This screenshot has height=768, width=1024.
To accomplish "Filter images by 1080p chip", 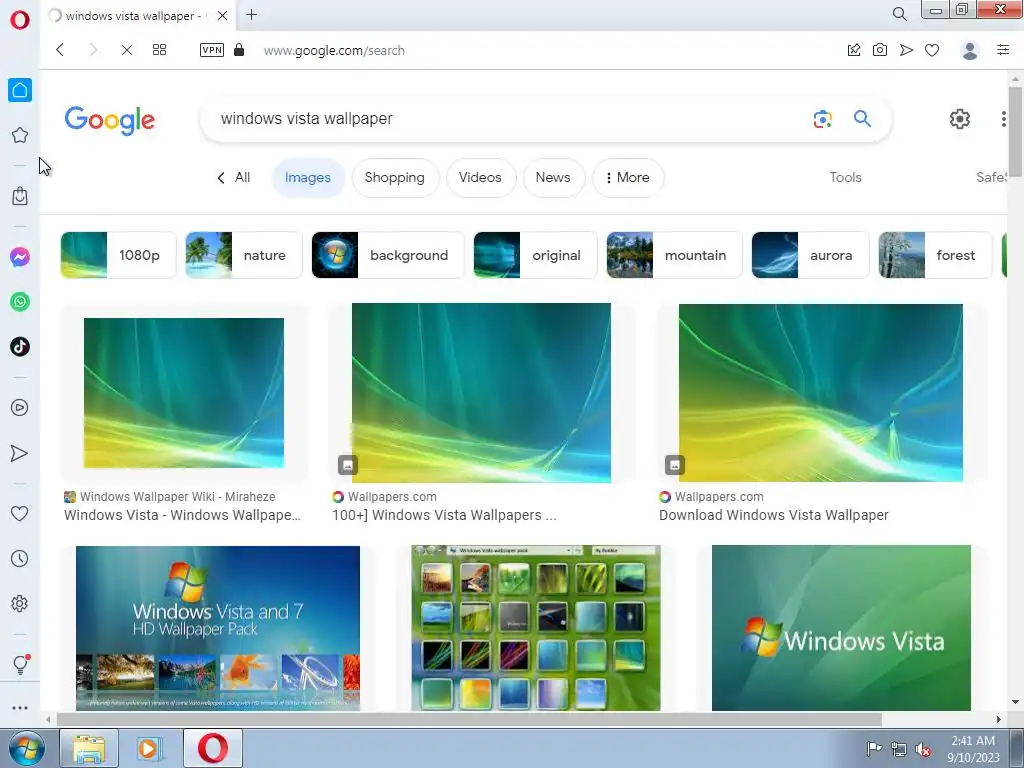I will click(118, 255).
